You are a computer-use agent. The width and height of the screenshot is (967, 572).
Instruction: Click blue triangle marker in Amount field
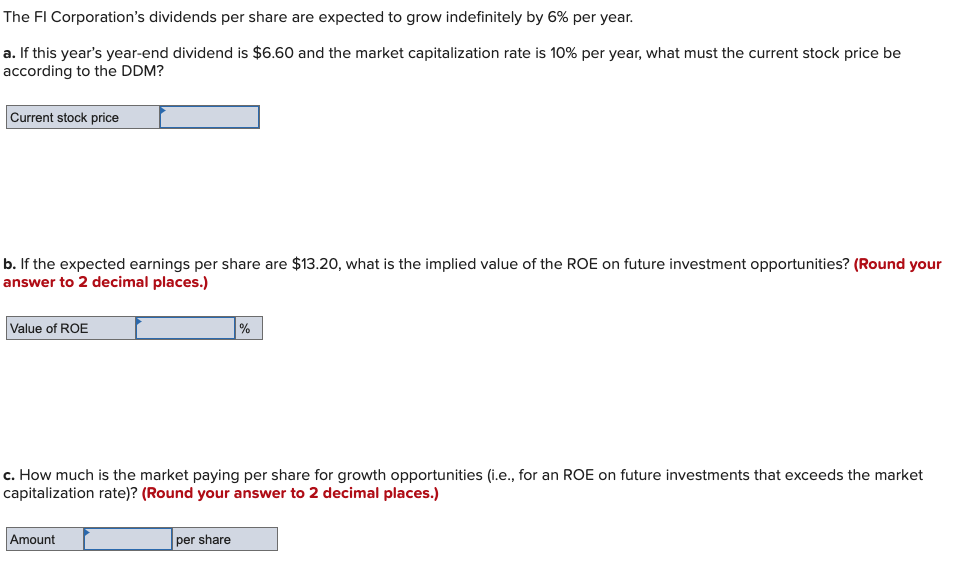87,532
